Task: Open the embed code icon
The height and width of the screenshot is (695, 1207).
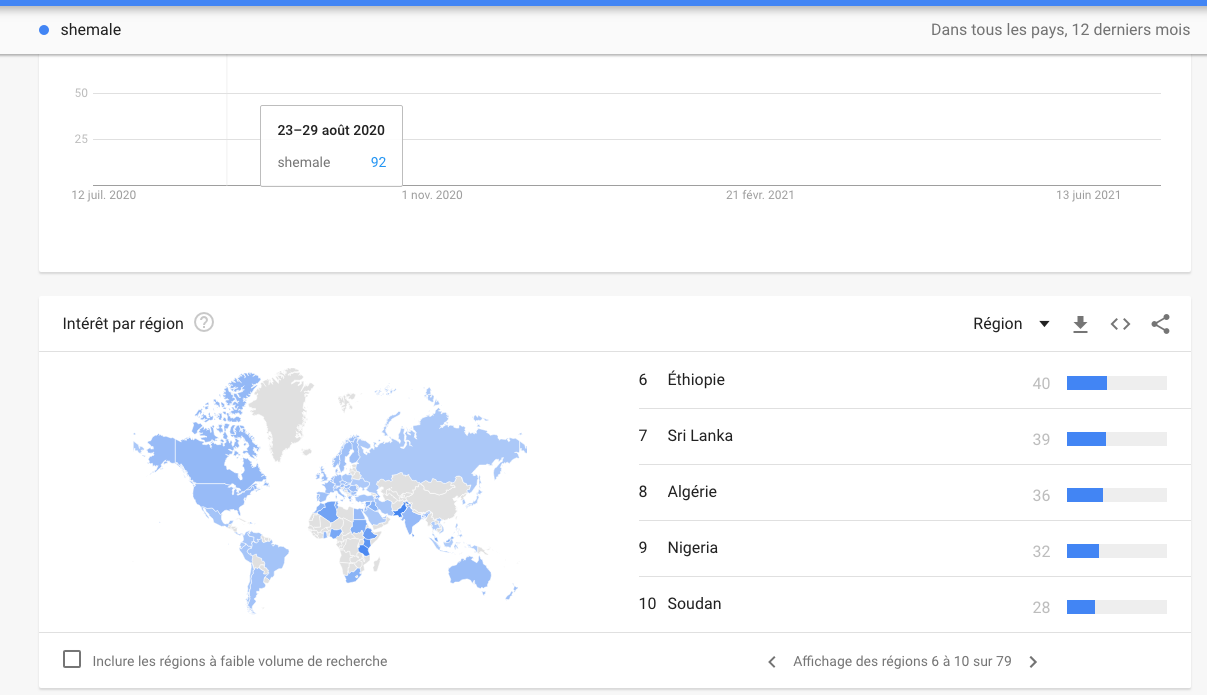Action: tap(1120, 324)
